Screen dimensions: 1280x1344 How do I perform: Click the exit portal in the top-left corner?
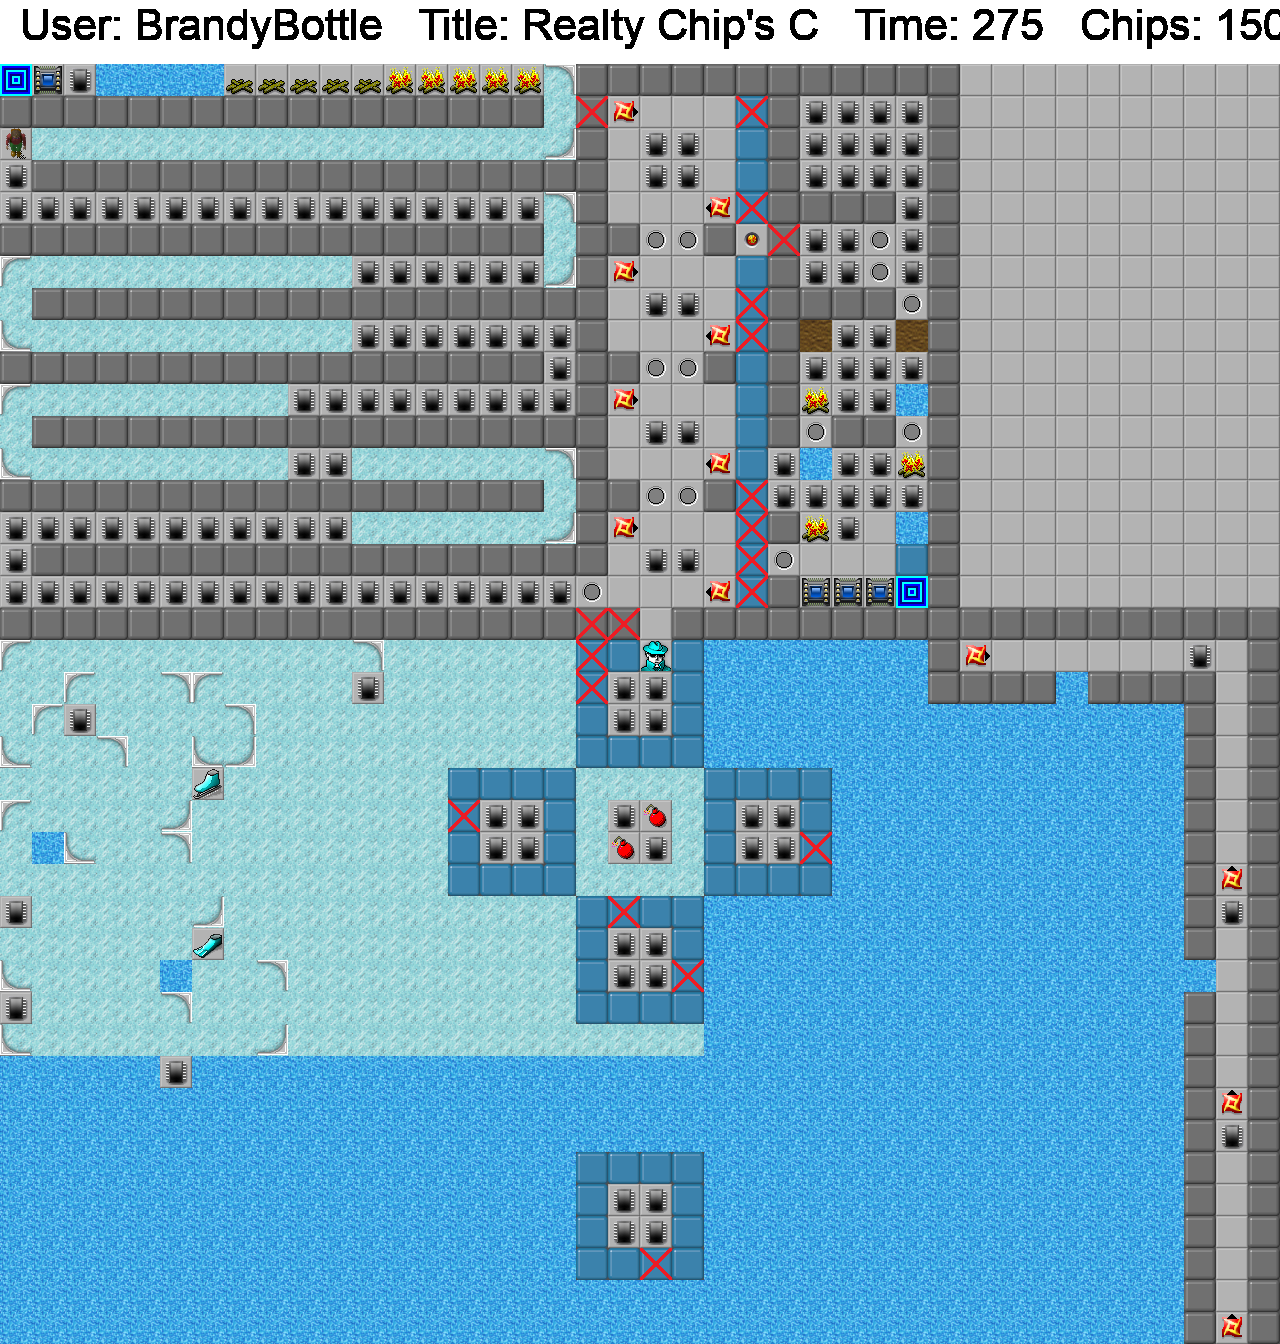[x=16, y=80]
